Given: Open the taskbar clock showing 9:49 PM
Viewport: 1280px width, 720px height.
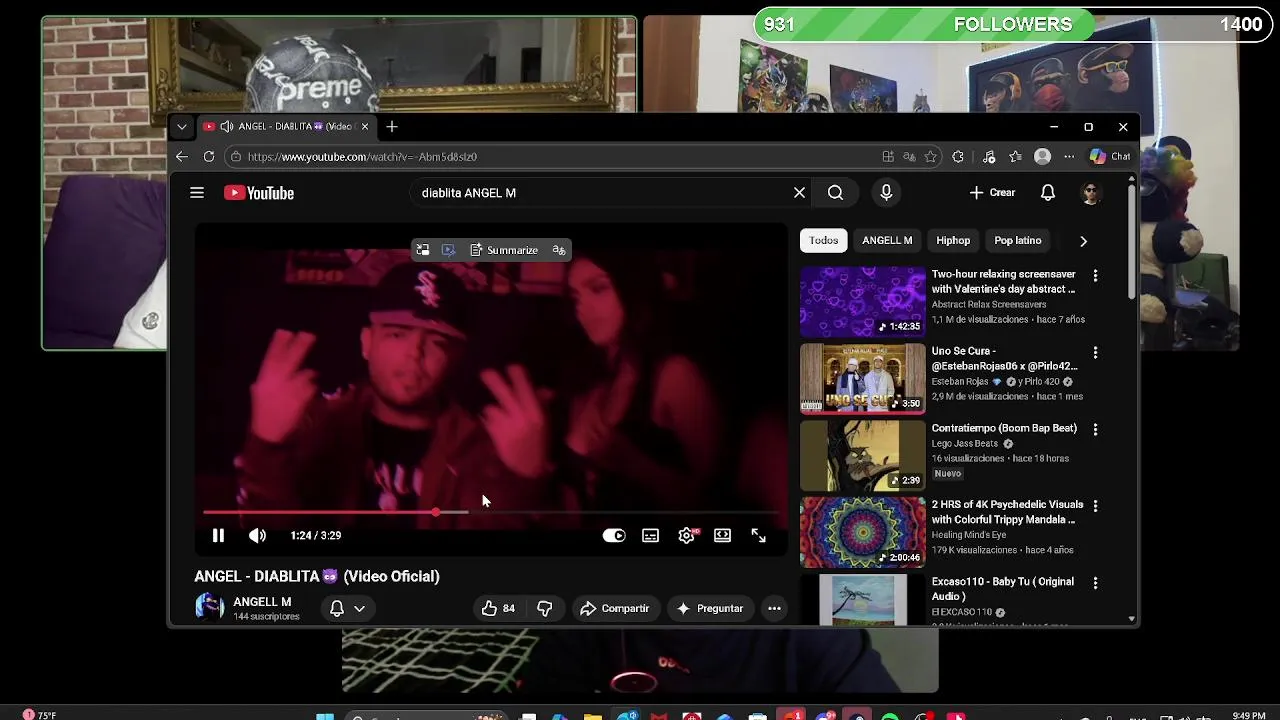Looking at the screenshot, I should tap(1249, 716).
